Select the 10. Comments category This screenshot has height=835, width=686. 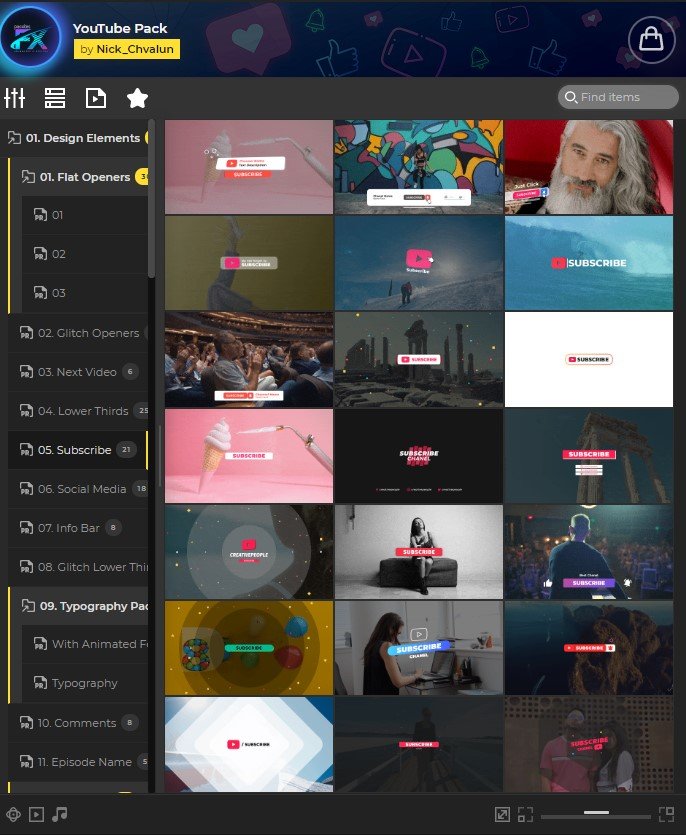coord(76,723)
